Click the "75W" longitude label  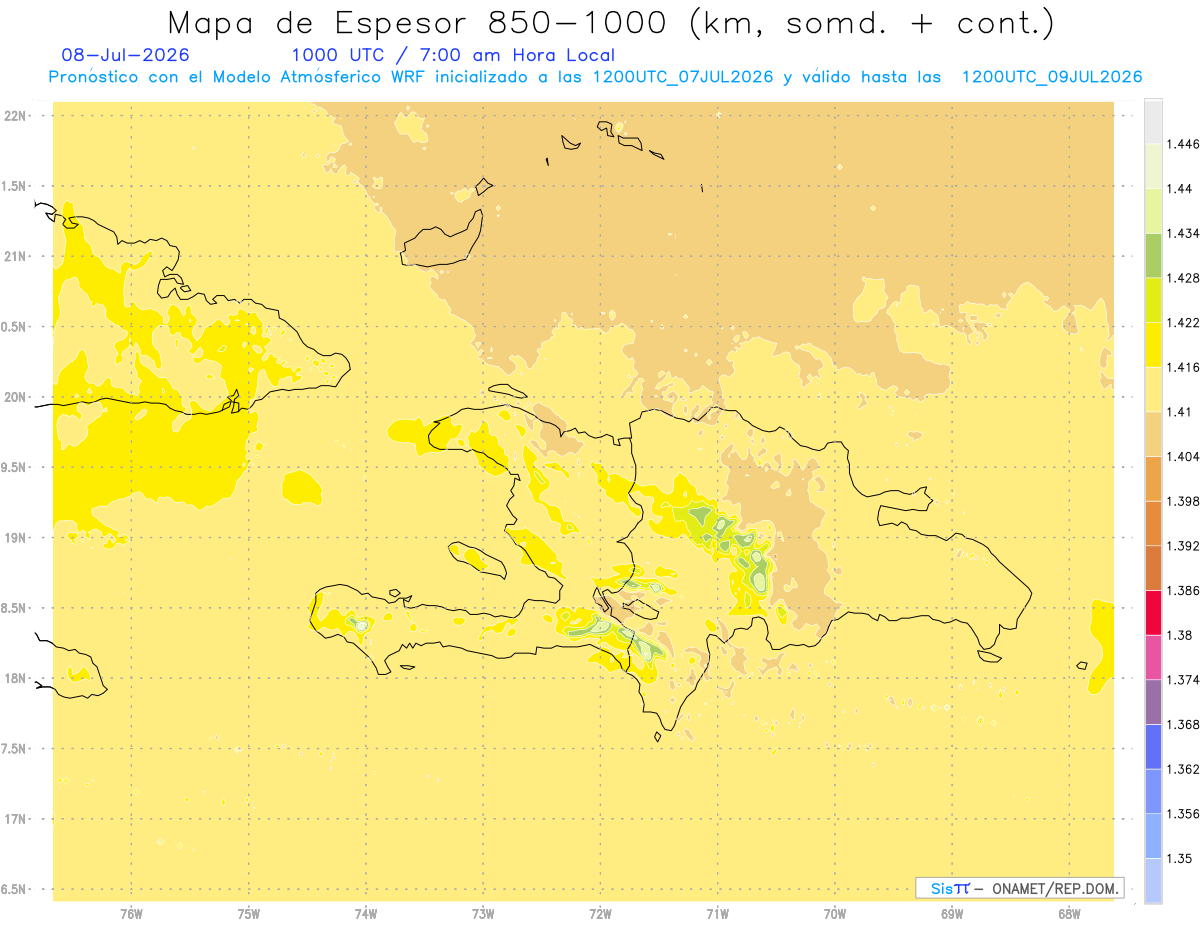pyautogui.click(x=249, y=914)
